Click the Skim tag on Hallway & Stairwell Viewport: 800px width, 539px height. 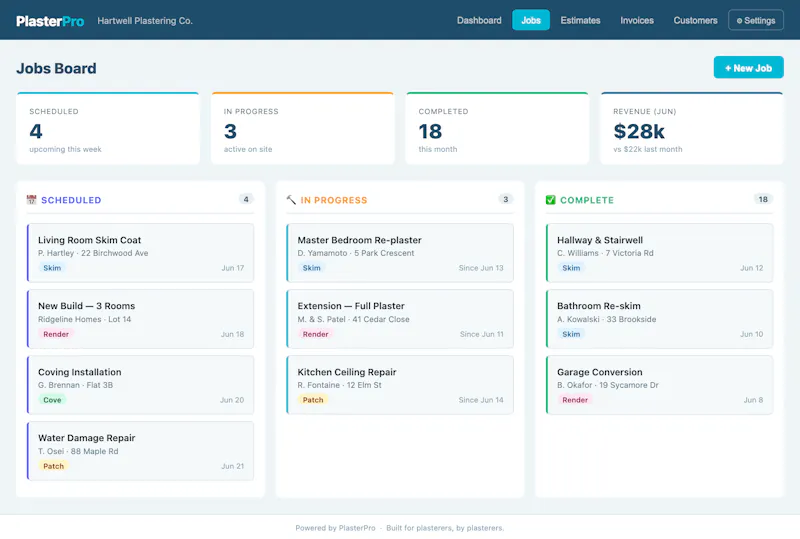(x=571, y=268)
